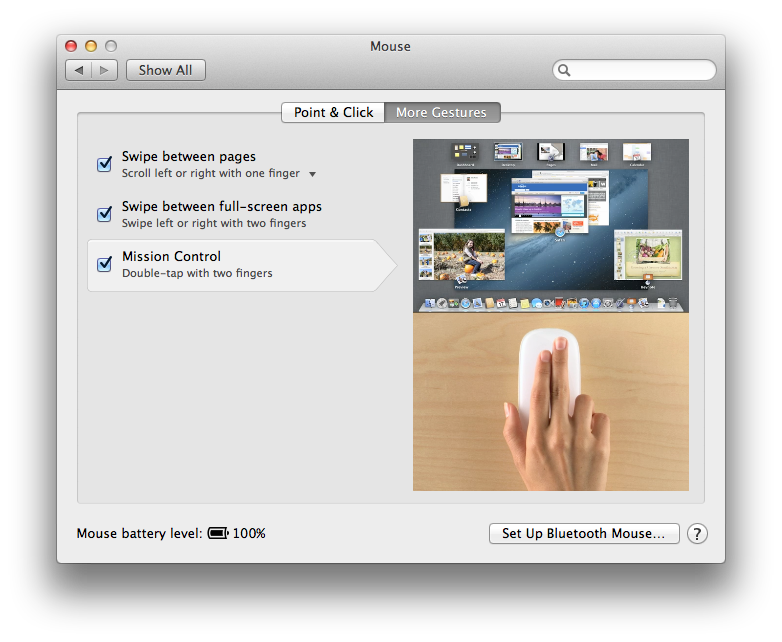Go back with the left arrow button
This screenshot has height=642, width=782.
pyautogui.click(x=79, y=70)
